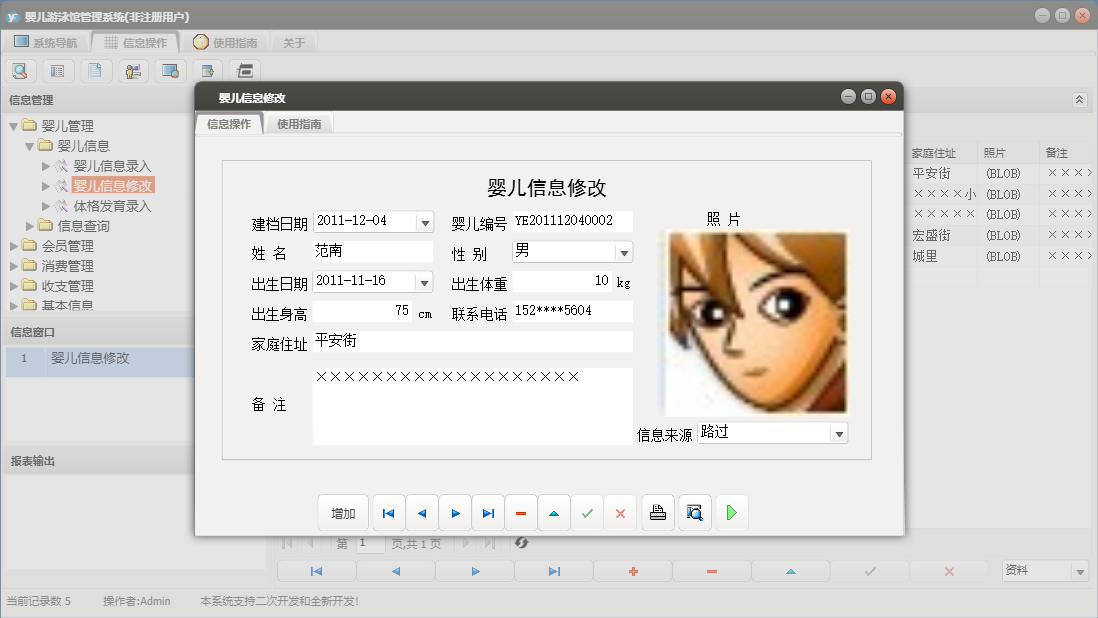Cancel edits with the red X icon

pos(621,512)
